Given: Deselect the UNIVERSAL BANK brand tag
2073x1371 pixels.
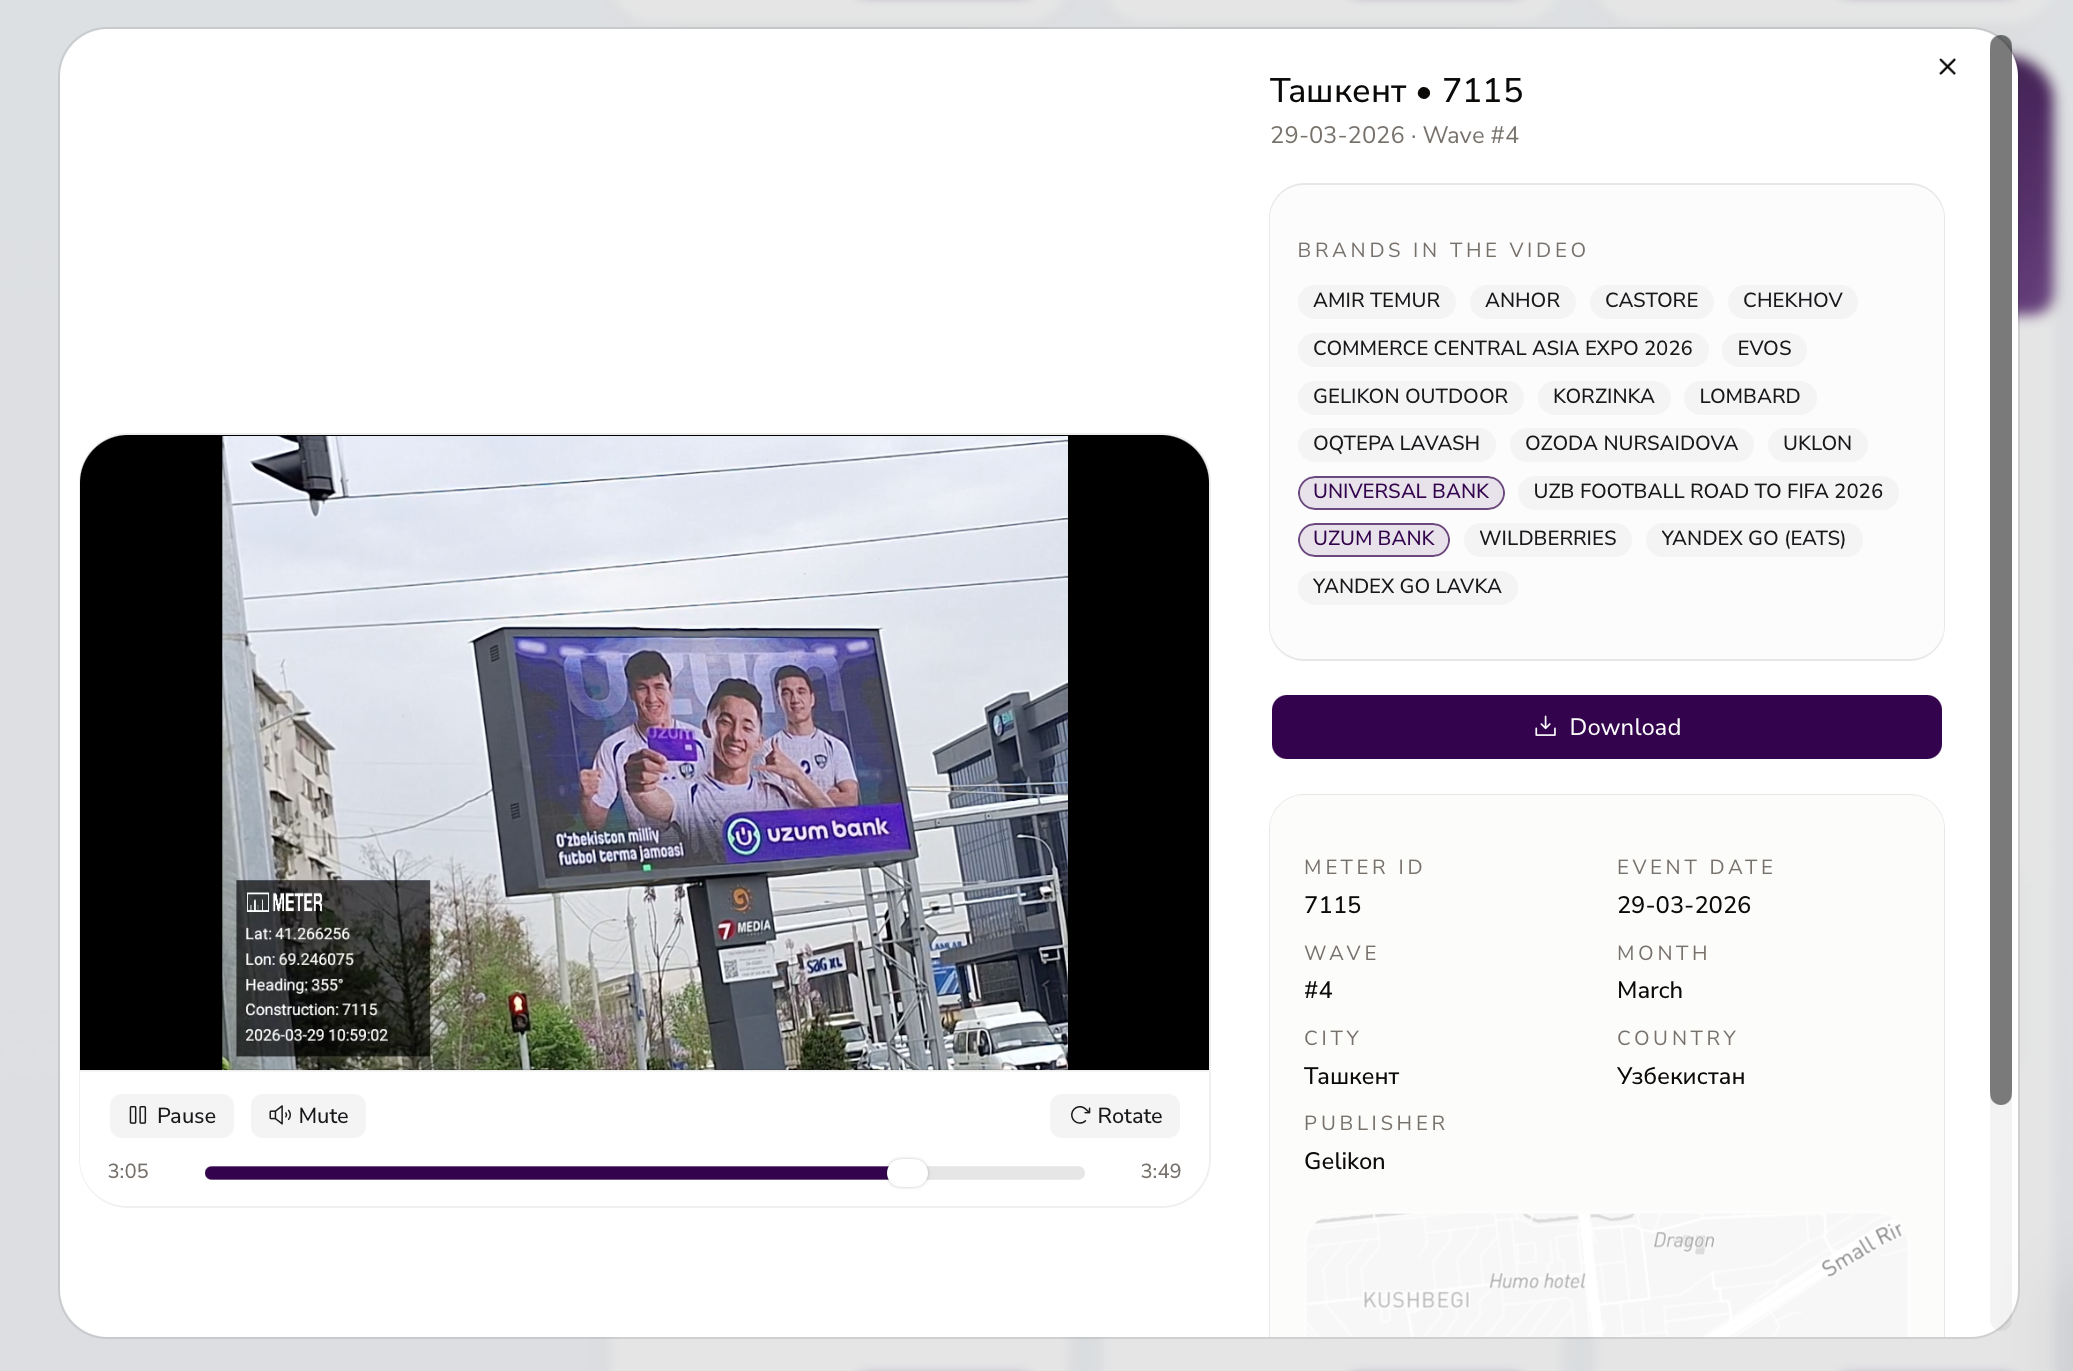Looking at the screenshot, I should click(1401, 492).
